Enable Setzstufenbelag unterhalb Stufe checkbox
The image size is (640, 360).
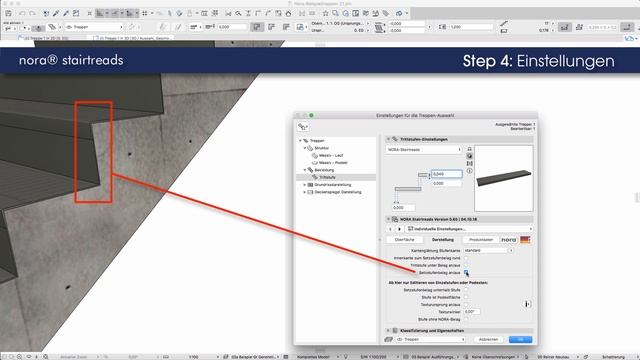[466, 290]
